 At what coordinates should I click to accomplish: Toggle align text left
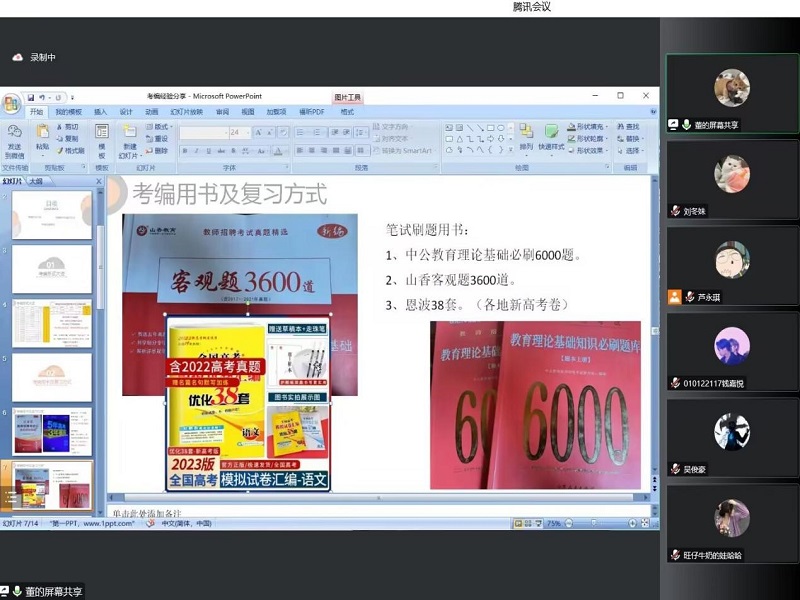(x=300, y=151)
